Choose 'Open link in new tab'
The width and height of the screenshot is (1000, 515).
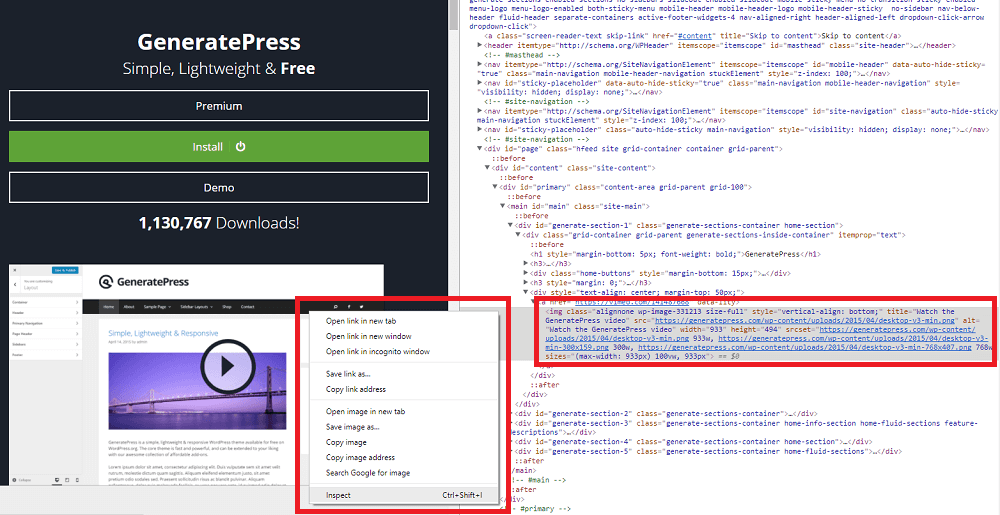click(361, 321)
